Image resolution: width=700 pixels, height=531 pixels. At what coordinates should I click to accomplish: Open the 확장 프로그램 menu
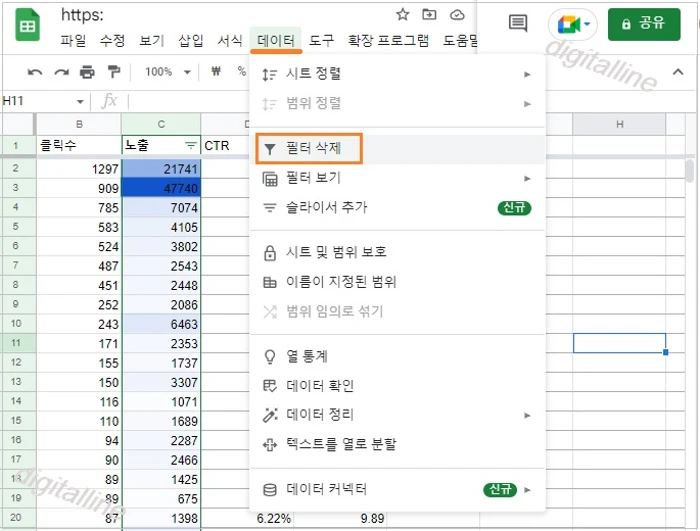coord(388,41)
